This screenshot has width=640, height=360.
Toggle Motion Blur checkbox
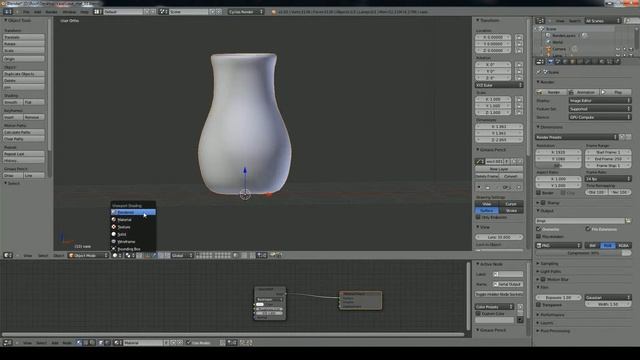point(543,280)
